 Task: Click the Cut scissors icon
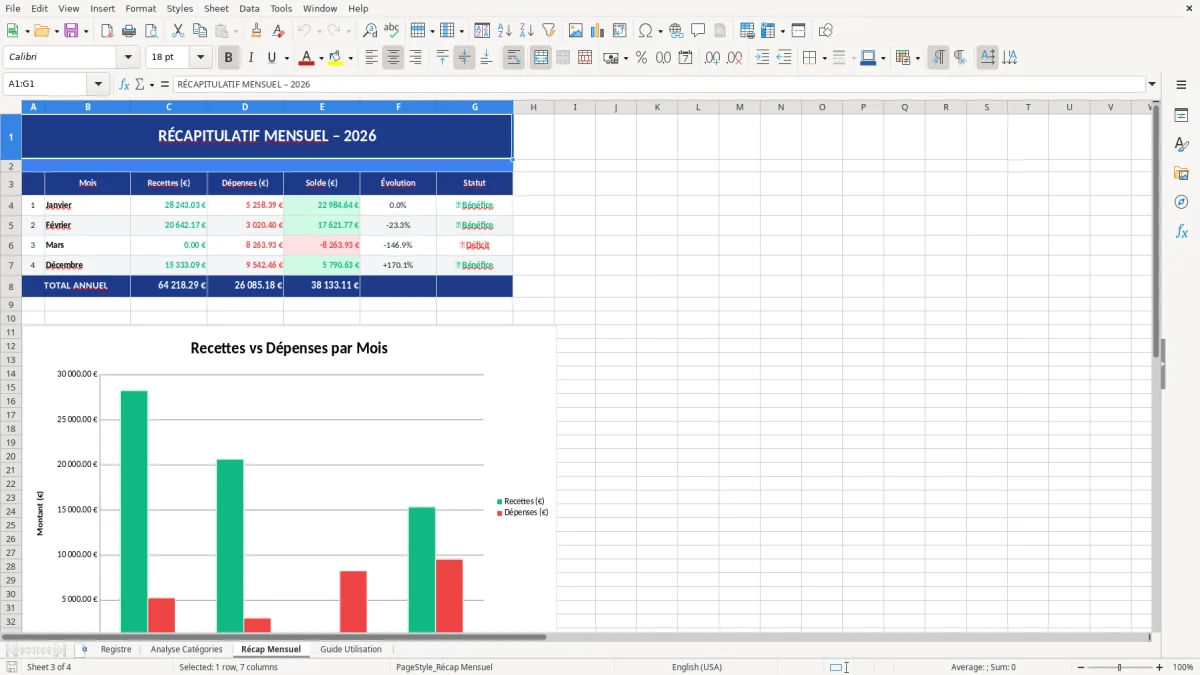click(x=177, y=31)
